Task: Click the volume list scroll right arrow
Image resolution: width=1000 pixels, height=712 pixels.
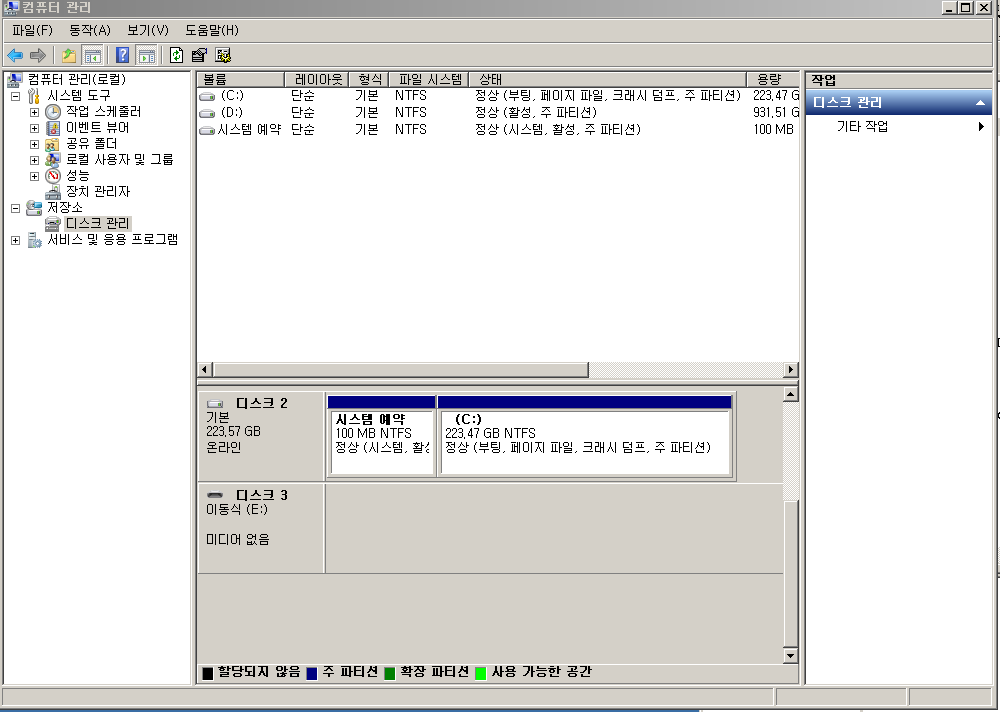Action: click(x=791, y=369)
